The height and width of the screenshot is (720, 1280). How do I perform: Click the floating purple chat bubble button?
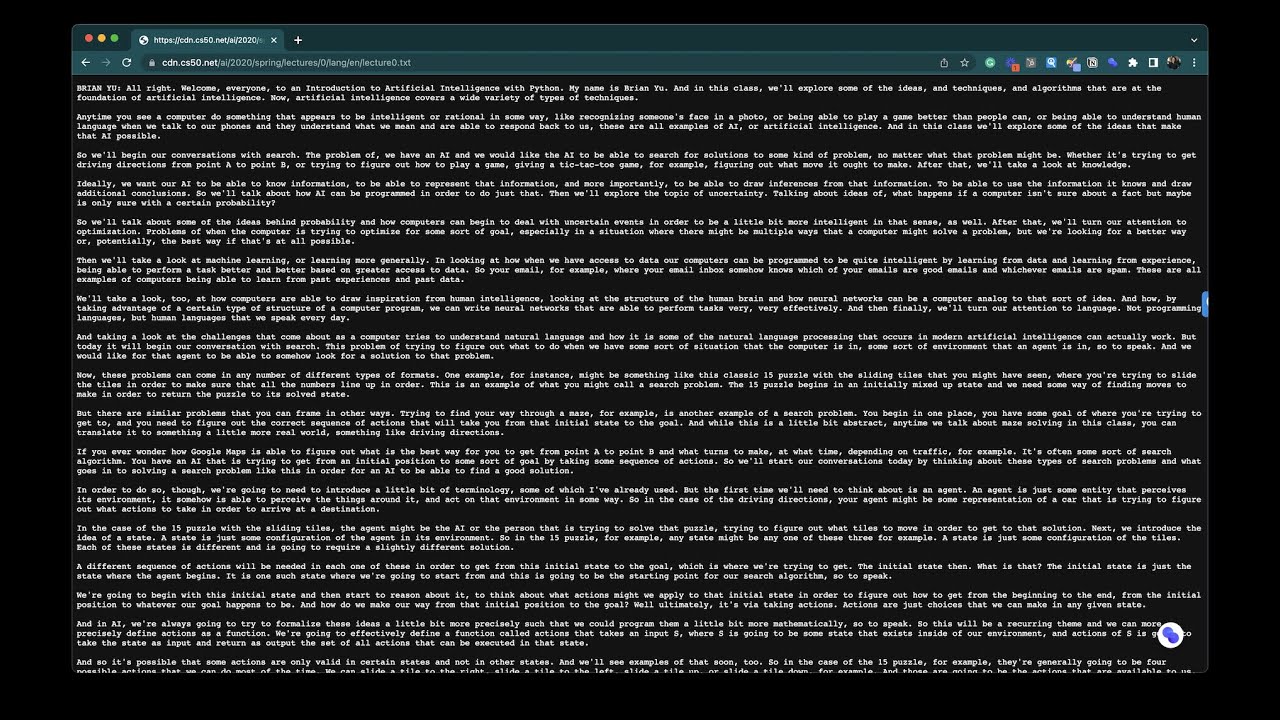(1170, 635)
